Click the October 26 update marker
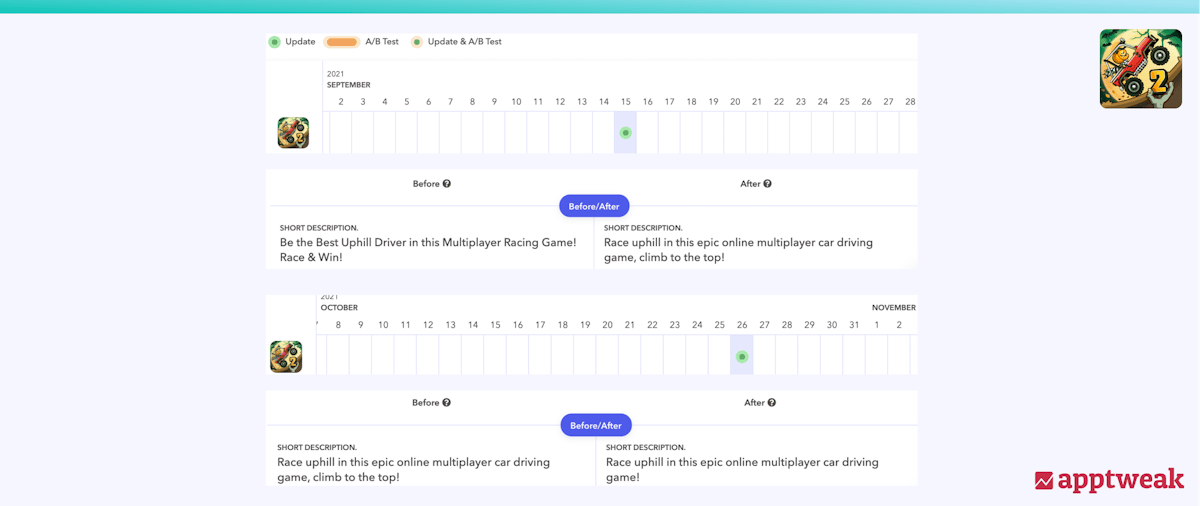The width and height of the screenshot is (1200, 506). pos(742,357)
